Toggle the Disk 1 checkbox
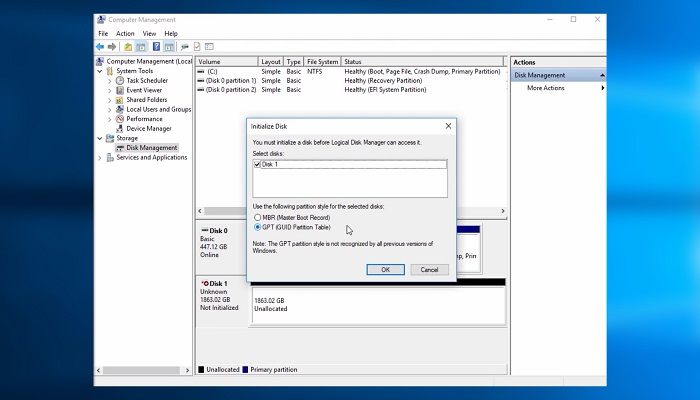 tap(258, 164)
